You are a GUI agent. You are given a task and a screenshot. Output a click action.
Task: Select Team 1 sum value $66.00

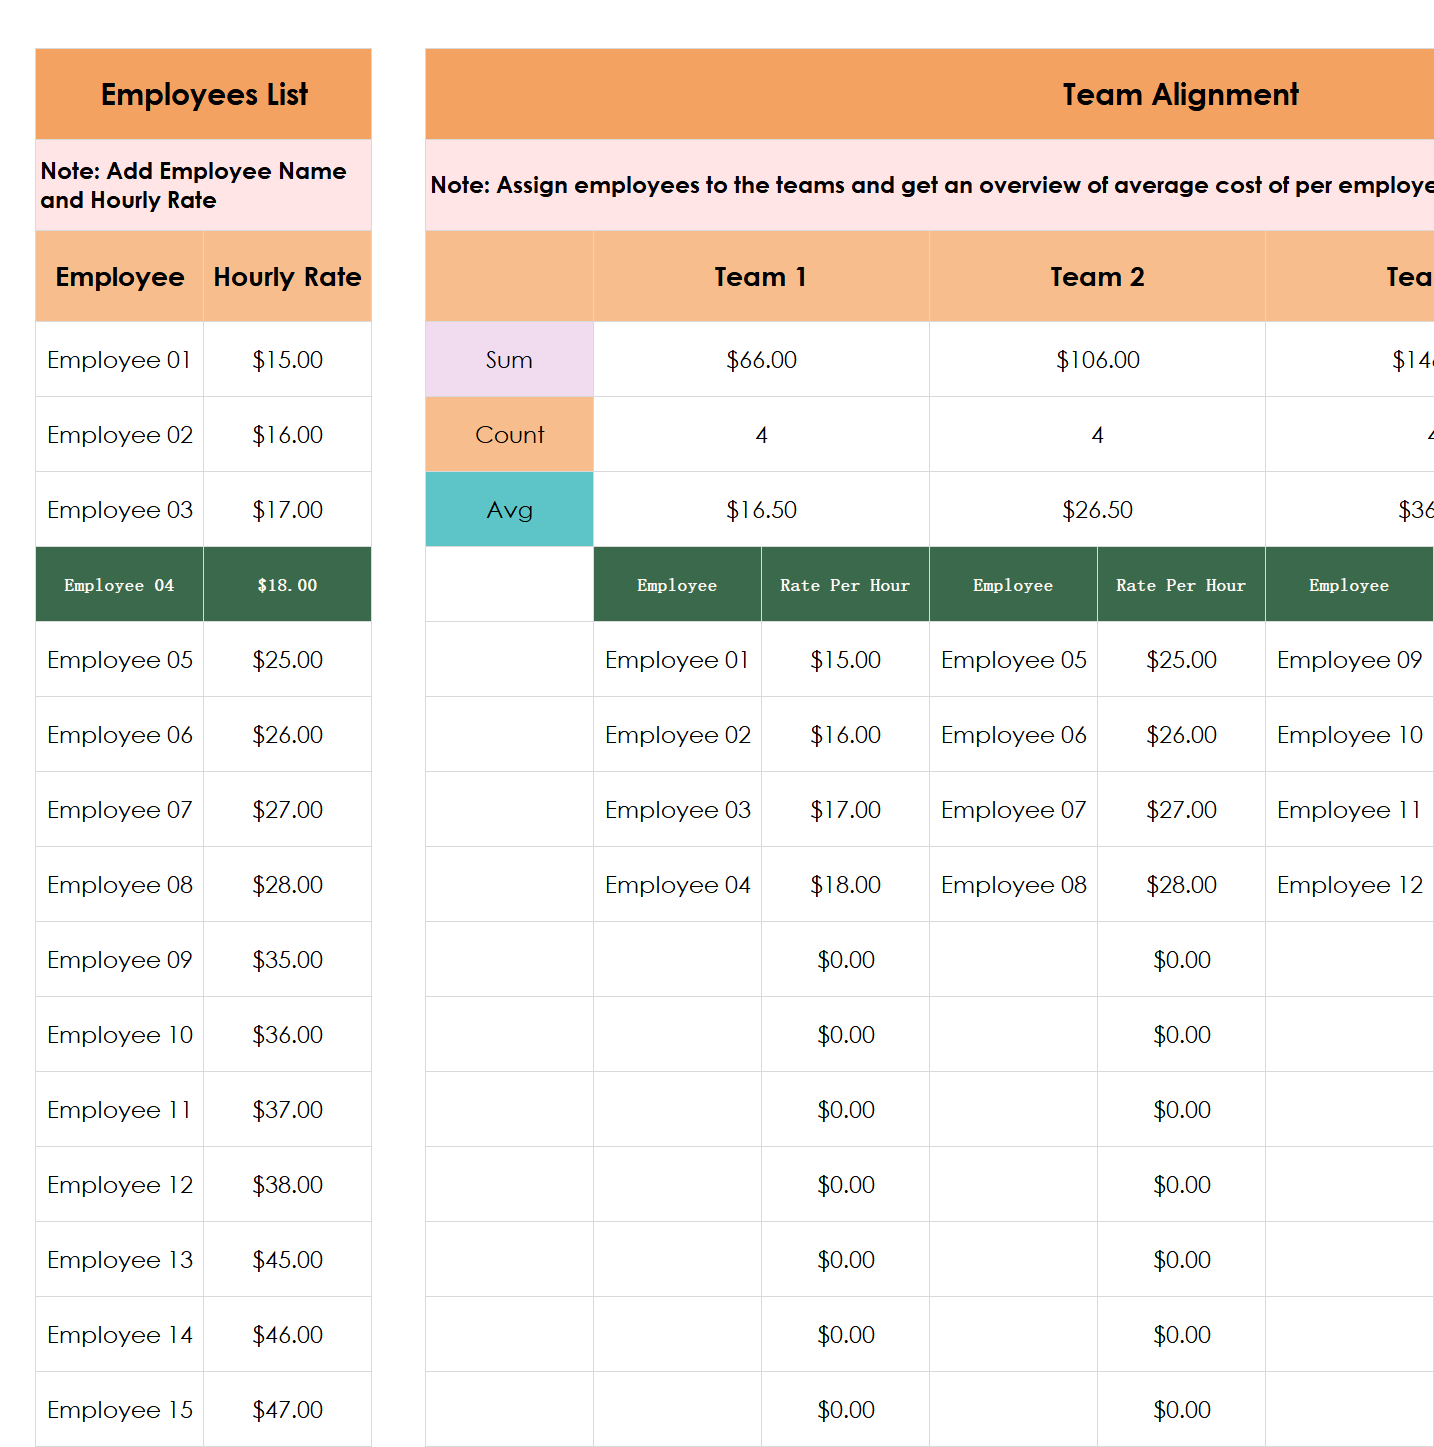click(x=761, y=360)
